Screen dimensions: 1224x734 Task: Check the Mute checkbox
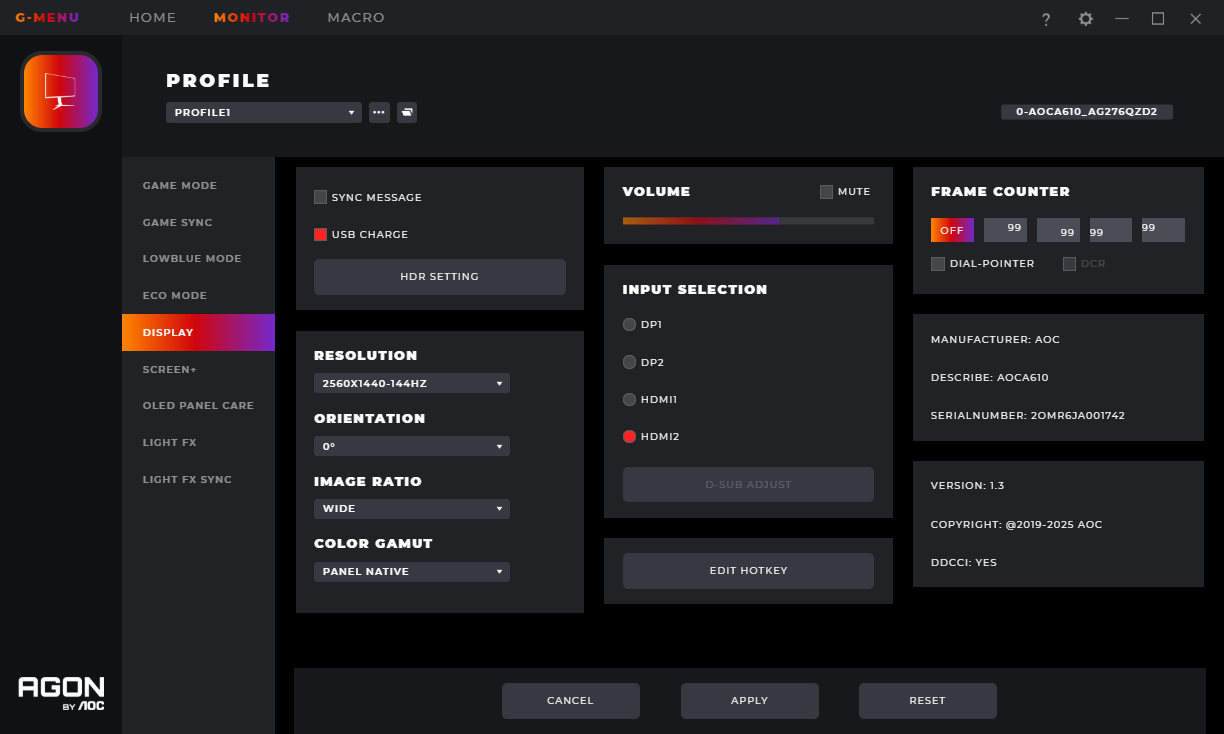(826, 192)
